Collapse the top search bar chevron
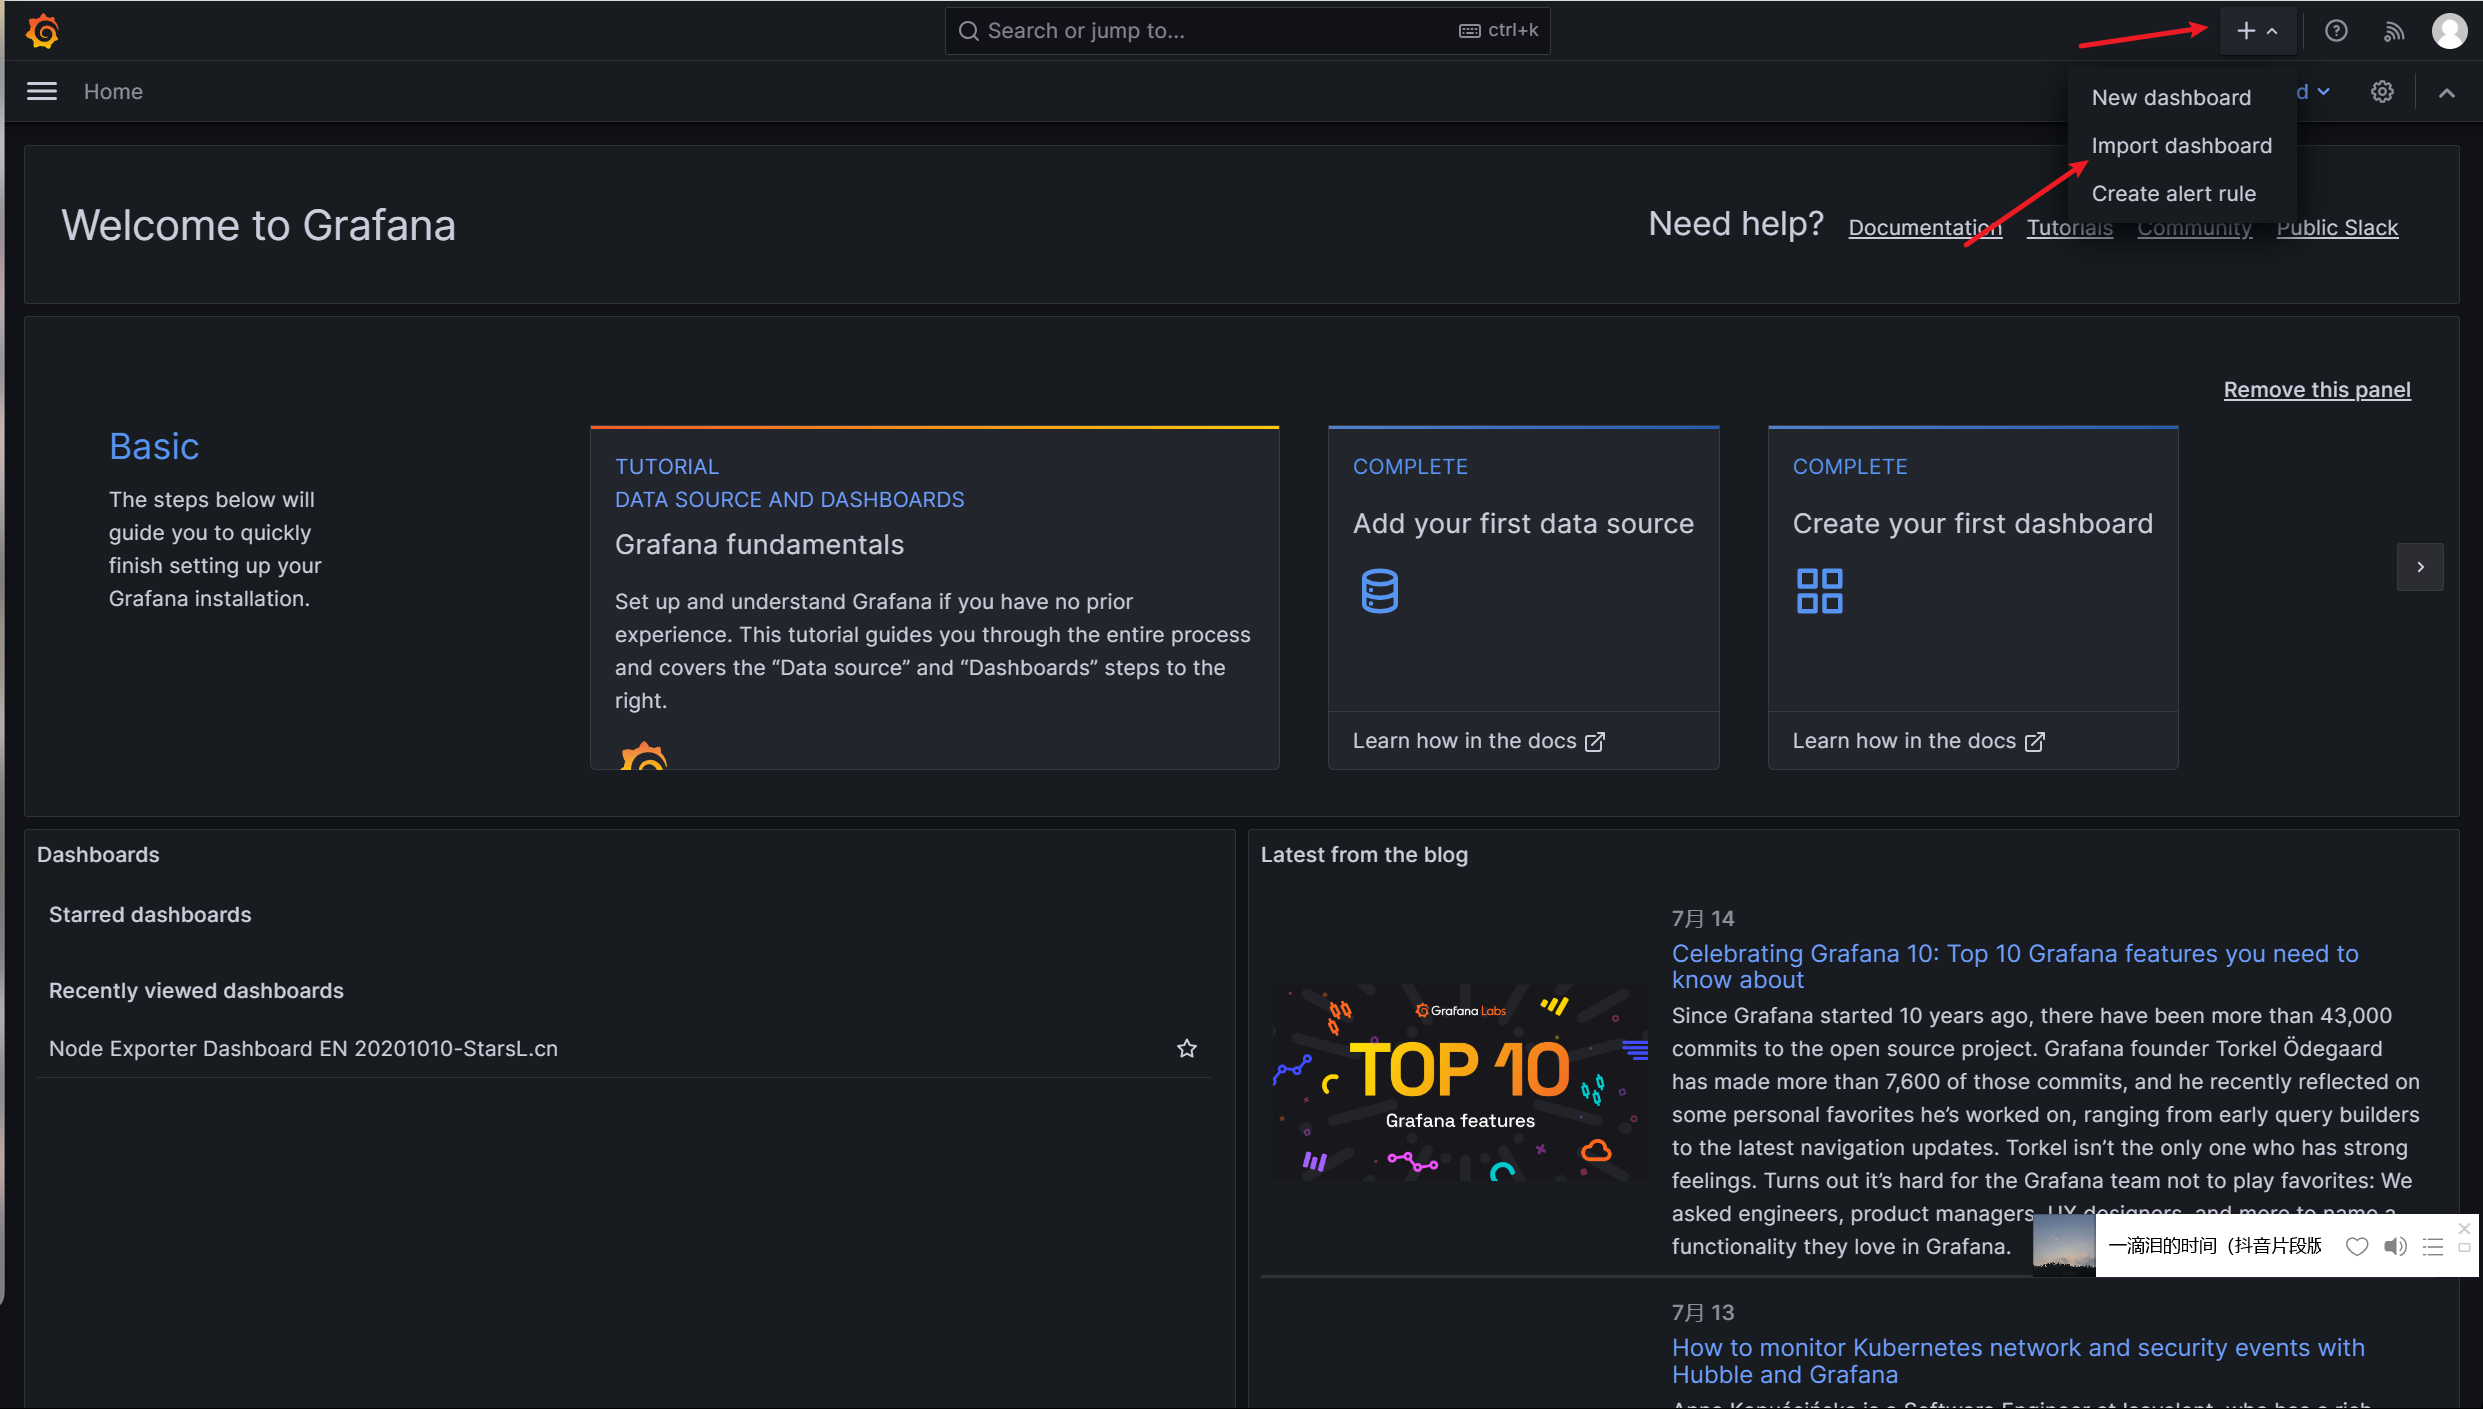Screen dimensions: 2483x1409 click(2446, 93)
